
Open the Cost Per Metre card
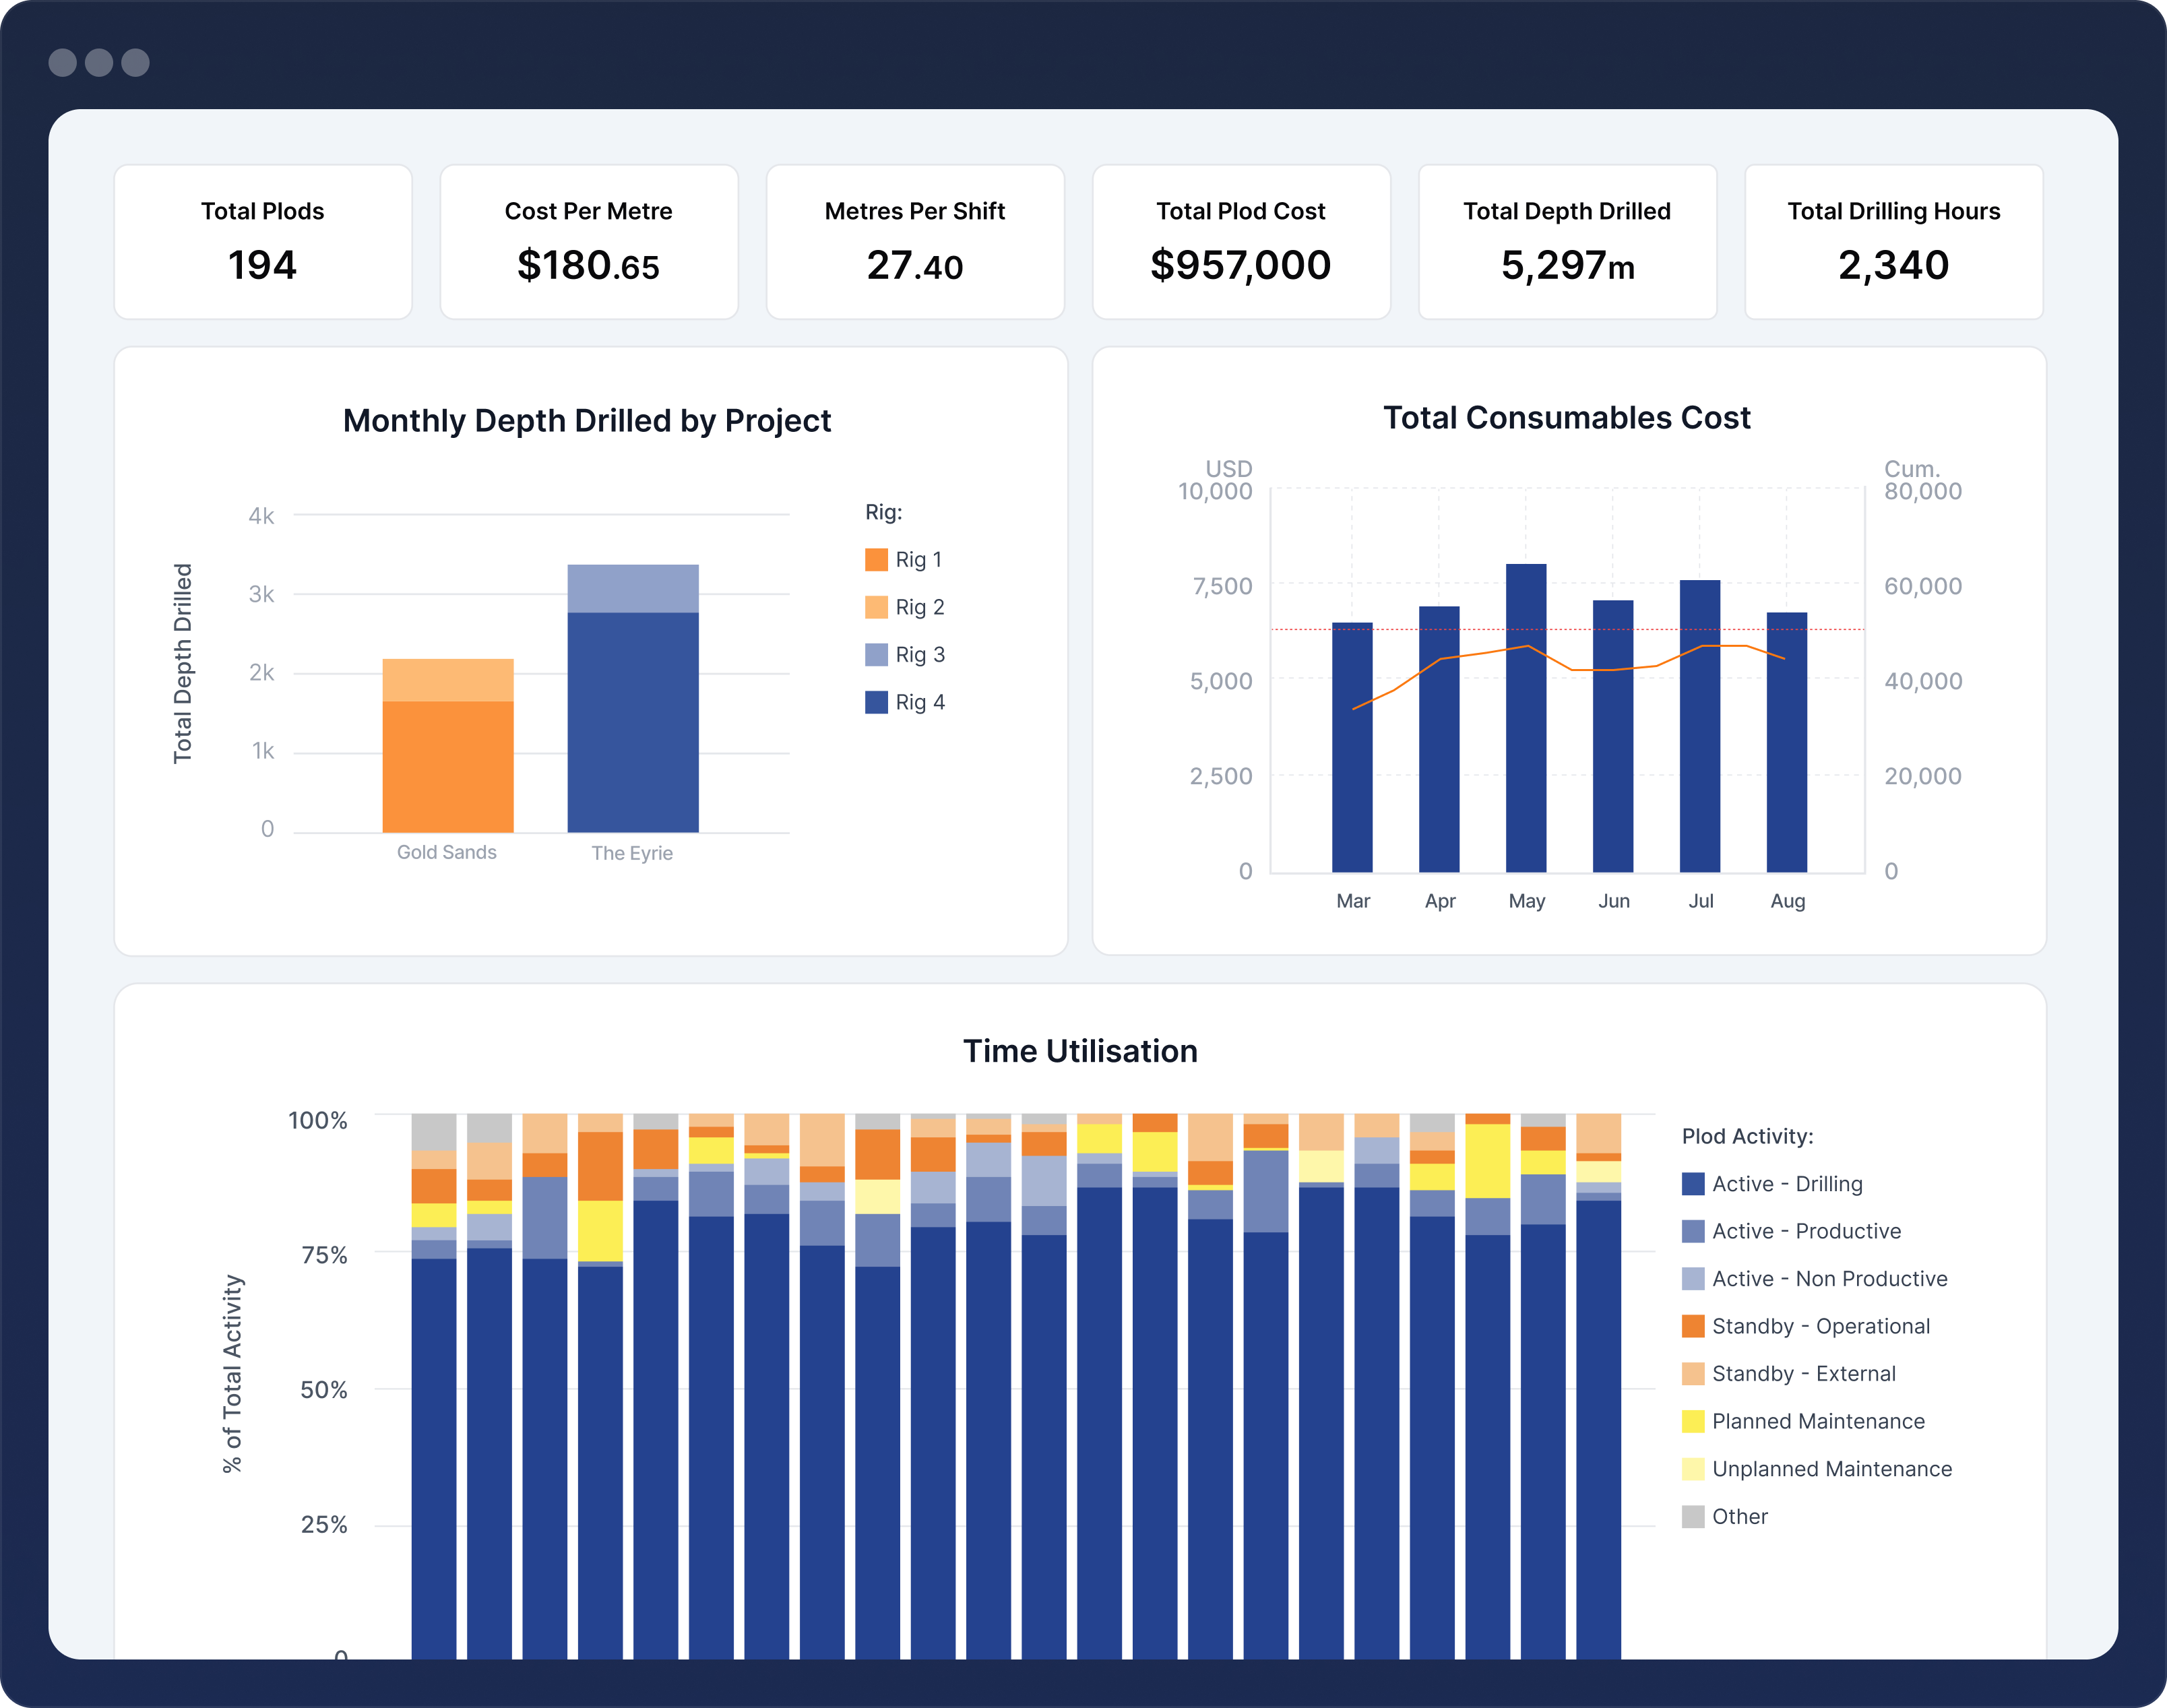(589, 242)
